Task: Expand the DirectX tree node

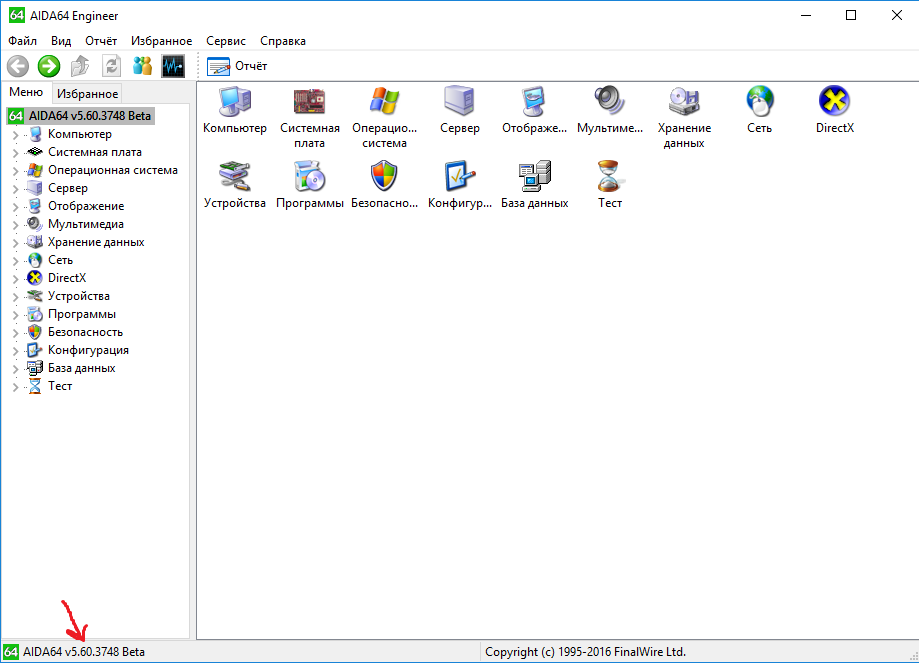Action: point(15,278)
